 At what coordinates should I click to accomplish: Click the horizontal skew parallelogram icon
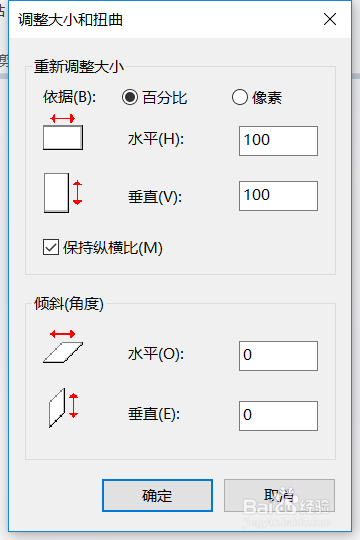pyautogui.click(x=63, y=346)
